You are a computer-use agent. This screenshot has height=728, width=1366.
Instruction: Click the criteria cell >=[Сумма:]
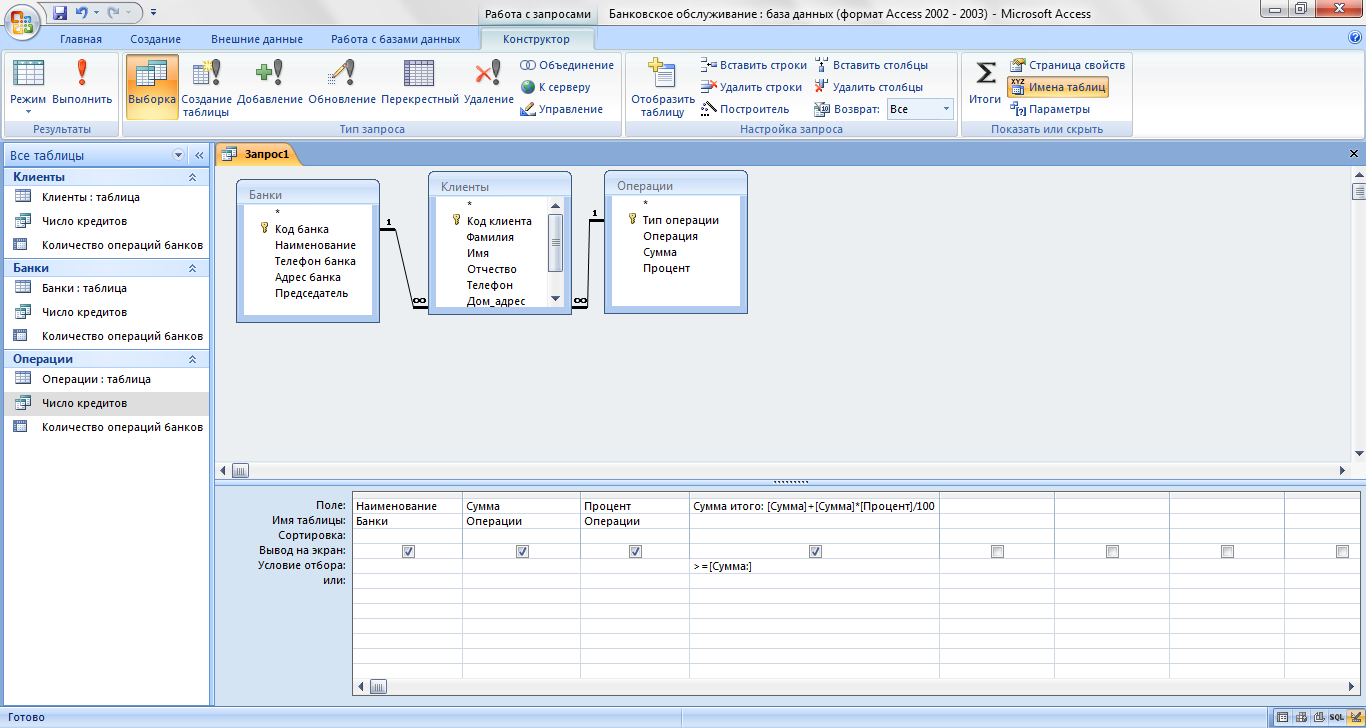click(x=814, y=566)
